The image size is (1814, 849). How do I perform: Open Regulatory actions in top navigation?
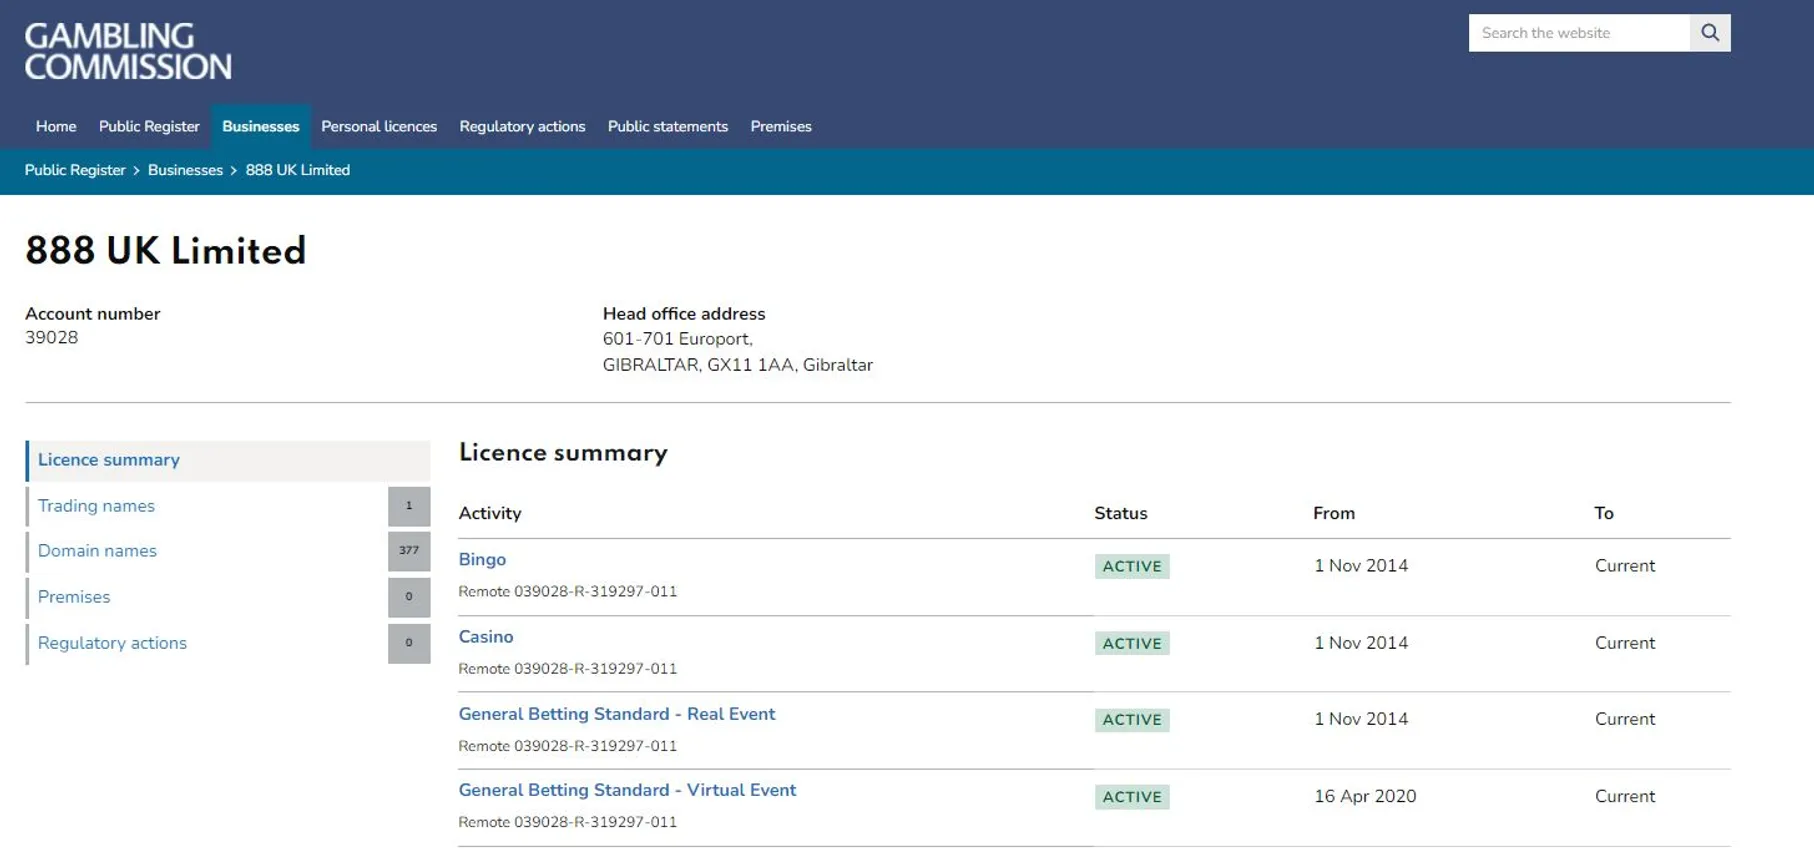point(522,127)
